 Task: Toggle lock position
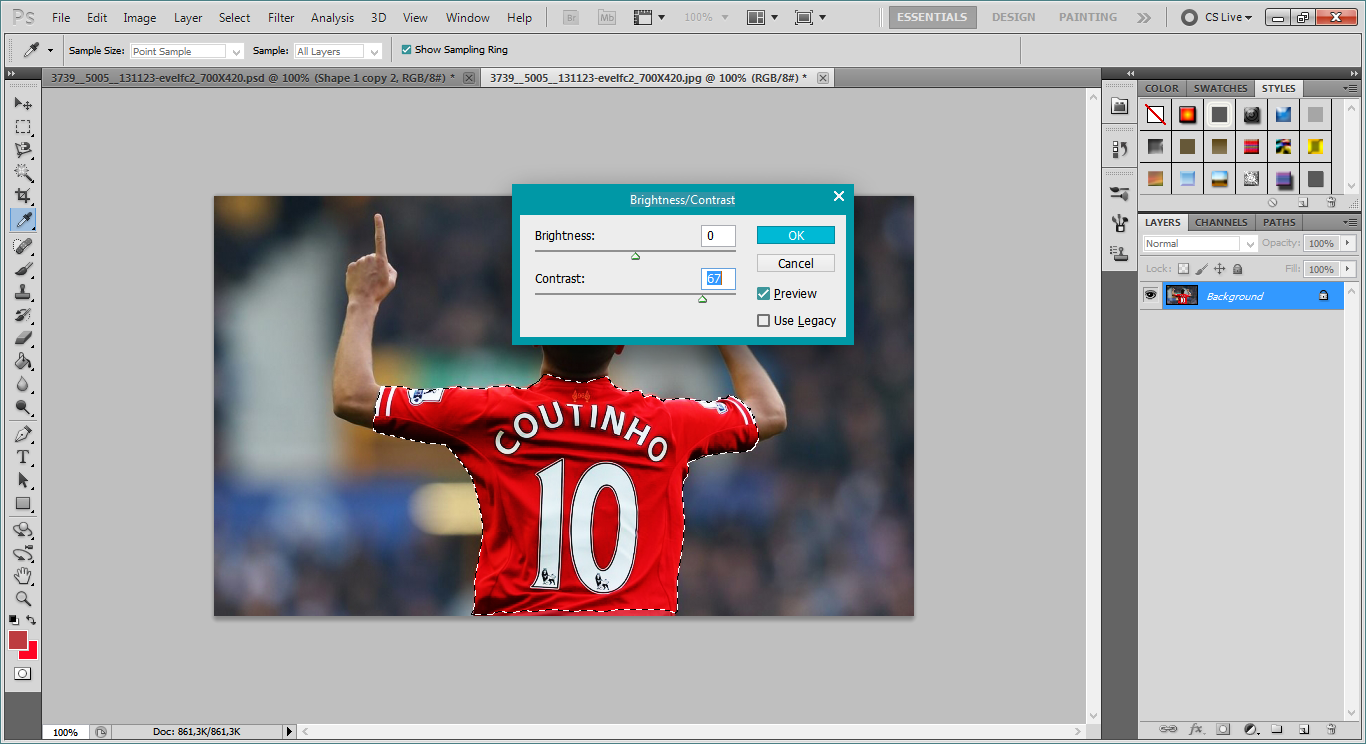(1220, 269)
